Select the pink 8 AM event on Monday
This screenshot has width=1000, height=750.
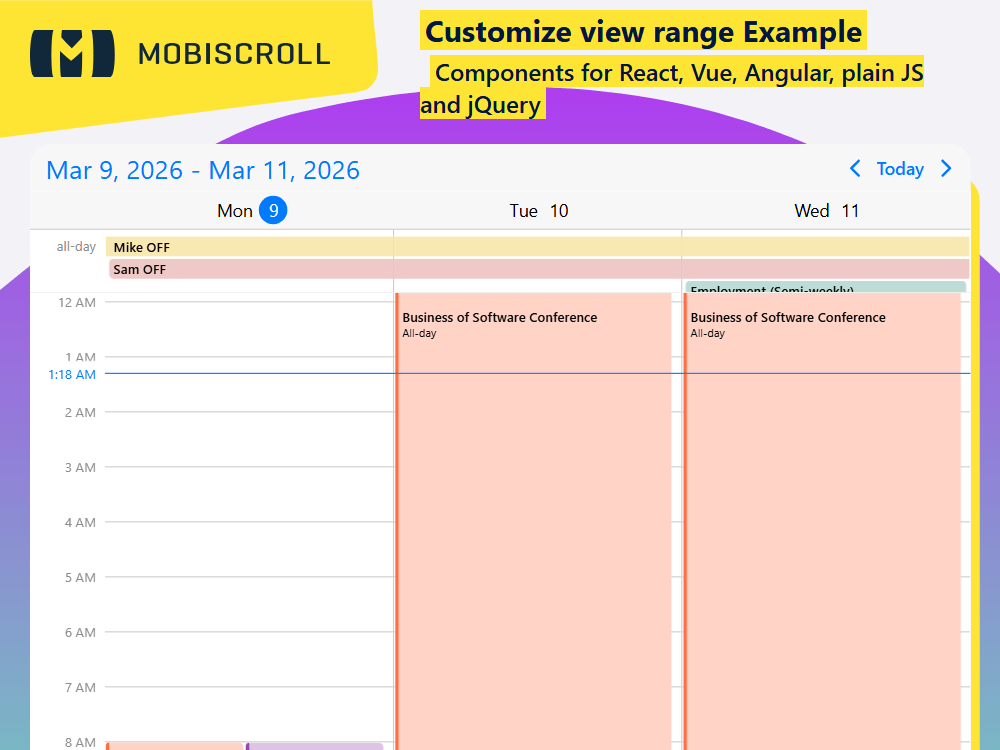click(175, 746)
